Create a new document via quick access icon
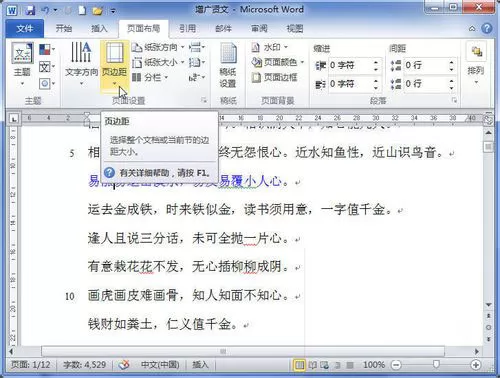The height and width of the screenshot is (378, 500). (x=82, y=10)
